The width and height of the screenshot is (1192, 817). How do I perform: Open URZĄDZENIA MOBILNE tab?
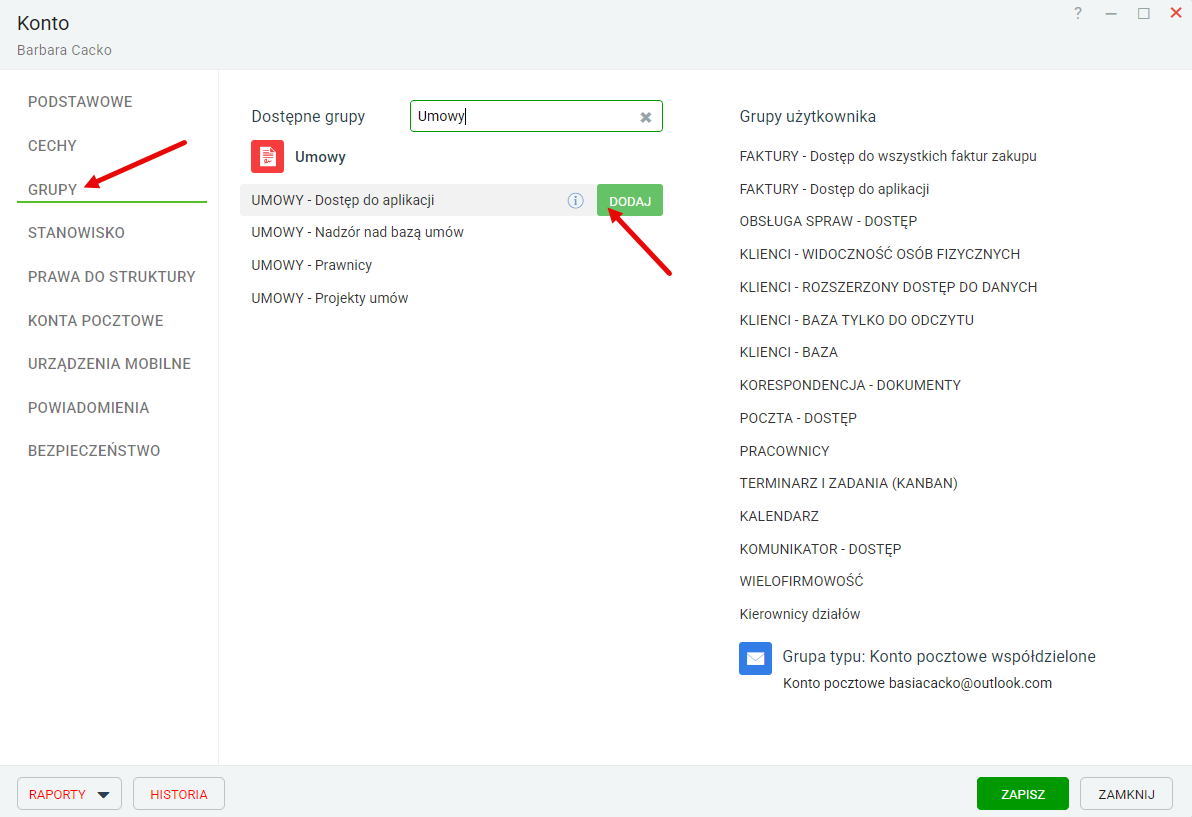pyautogui.click(x=109, y=364)
